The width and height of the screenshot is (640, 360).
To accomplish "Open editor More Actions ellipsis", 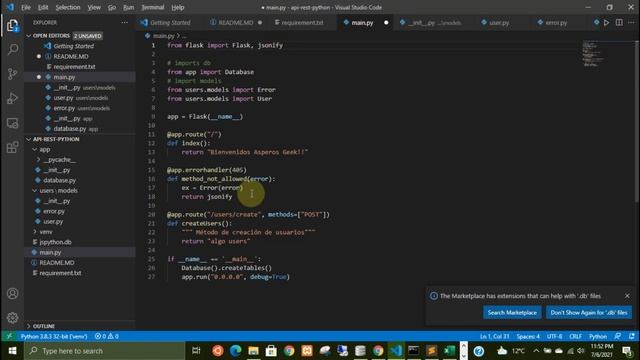I will (631, 22).
